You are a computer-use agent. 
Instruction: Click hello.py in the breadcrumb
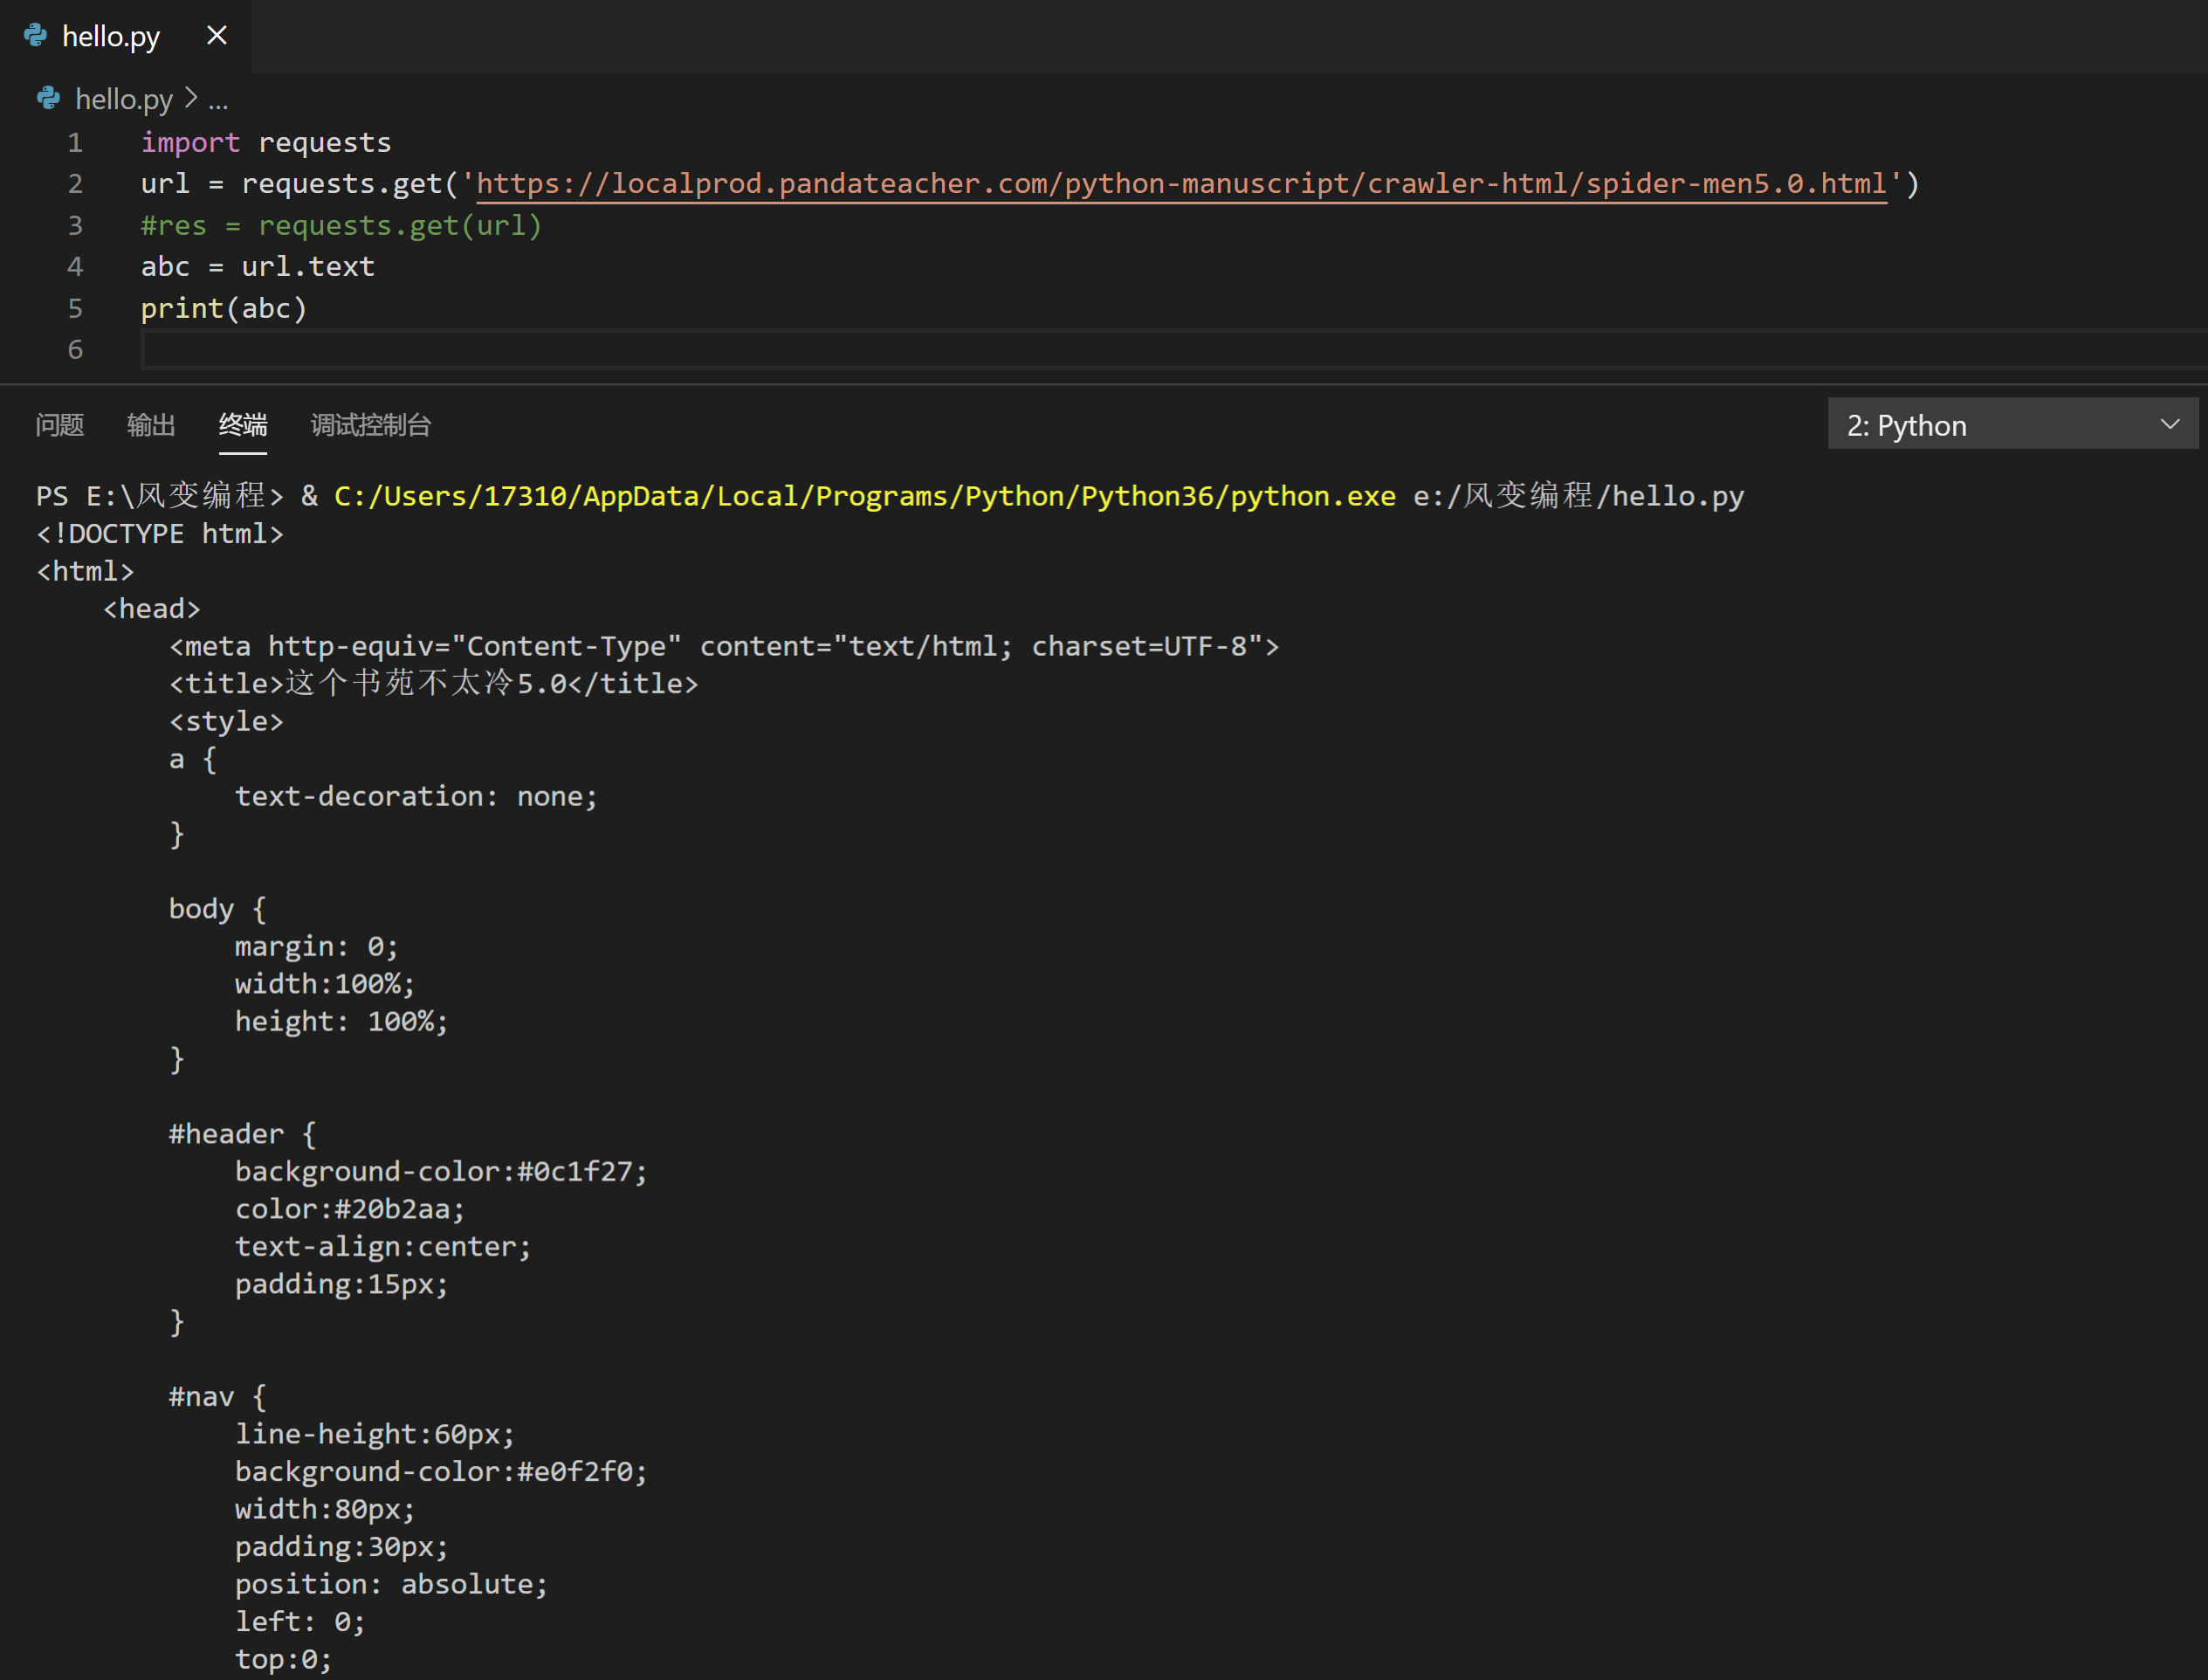[x=124, y=99]
